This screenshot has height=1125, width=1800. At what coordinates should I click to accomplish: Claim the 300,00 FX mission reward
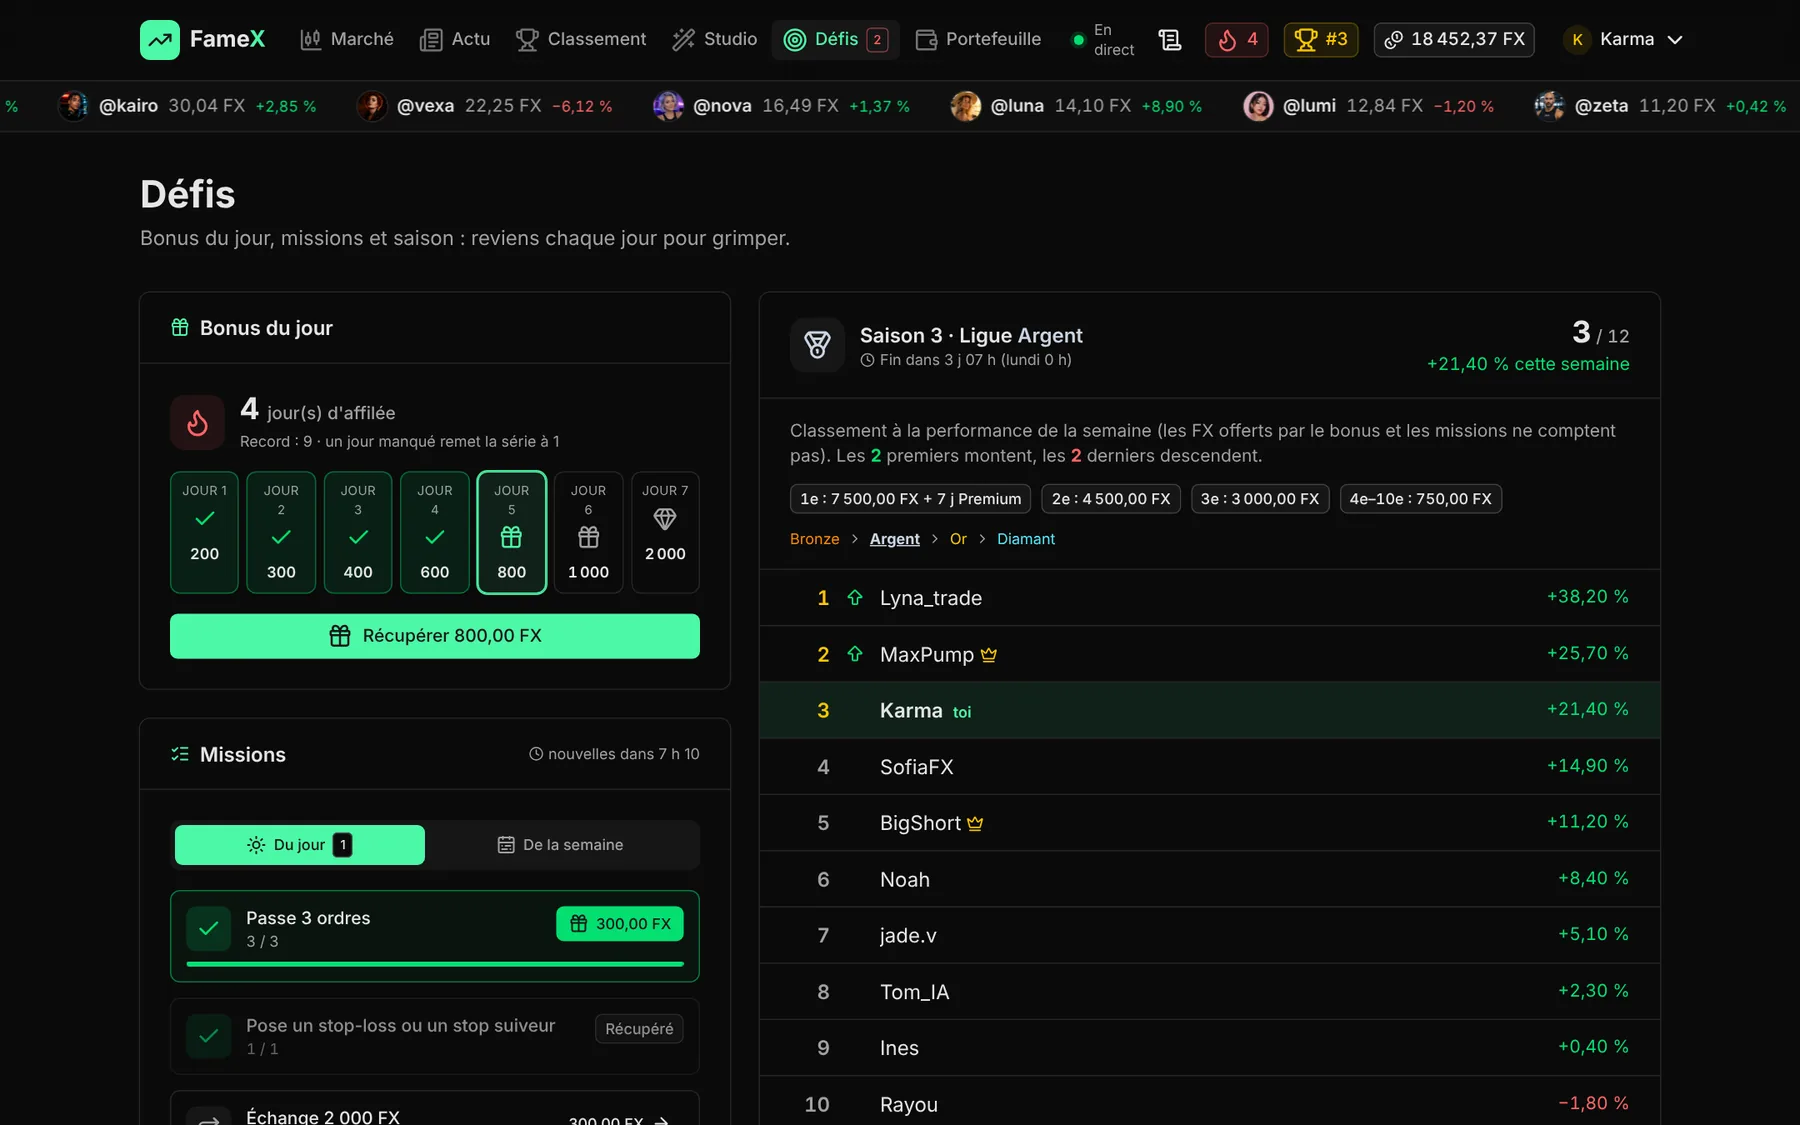620,924
